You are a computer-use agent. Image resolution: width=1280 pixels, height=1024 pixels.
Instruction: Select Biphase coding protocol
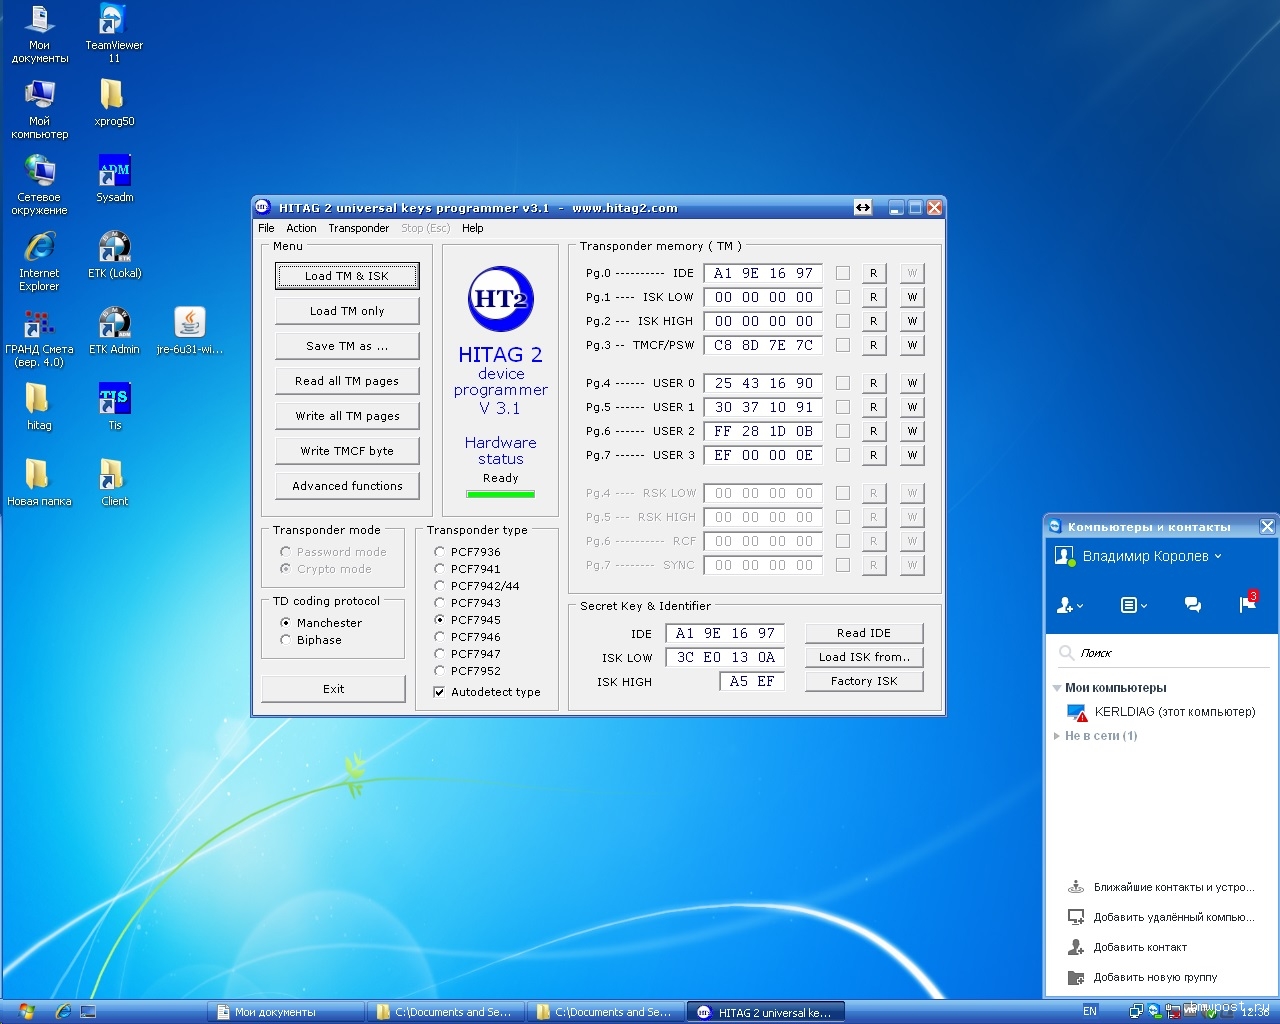[286, 640]
